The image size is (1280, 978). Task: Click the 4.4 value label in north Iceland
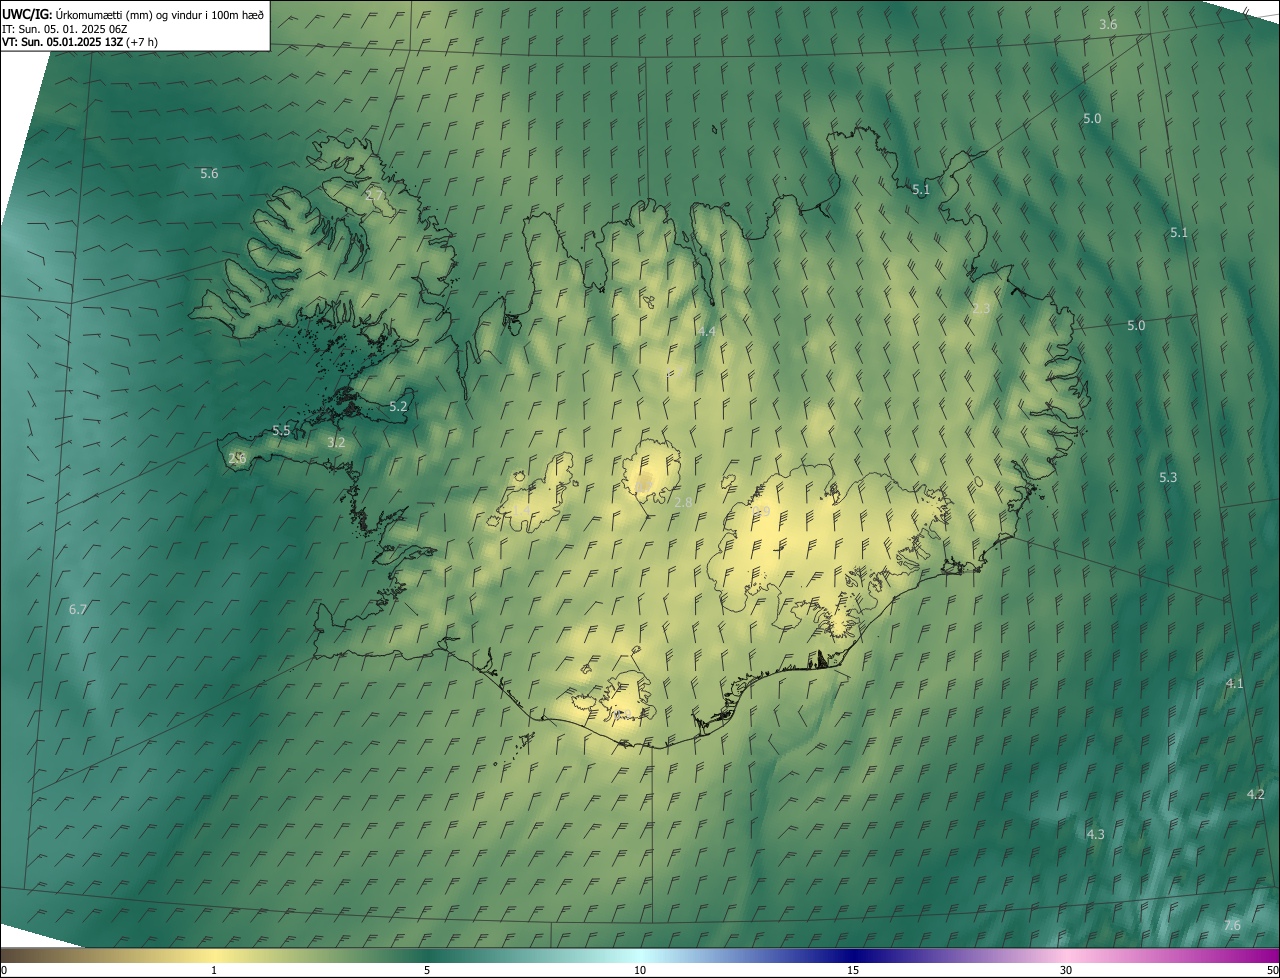coord(706,331)
